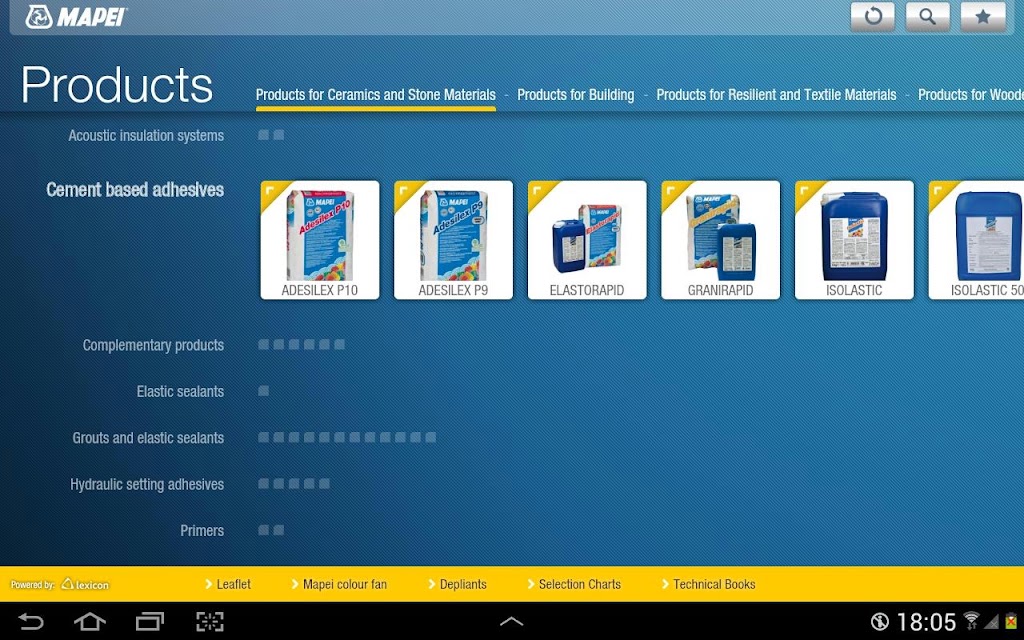1024x640 pixels.
Task: Open the ISOLASTIC 50 product card
Action: coord(976,240)
